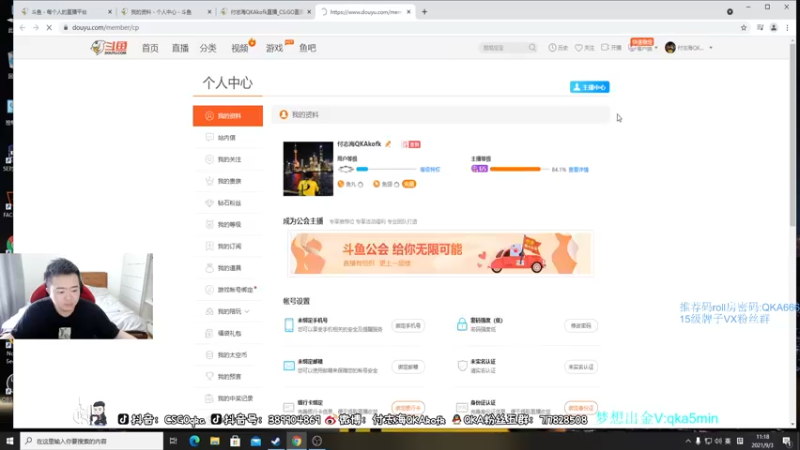Expand the account dropdown arrow in header
This screenshot has width=800, height=450.
711,48
